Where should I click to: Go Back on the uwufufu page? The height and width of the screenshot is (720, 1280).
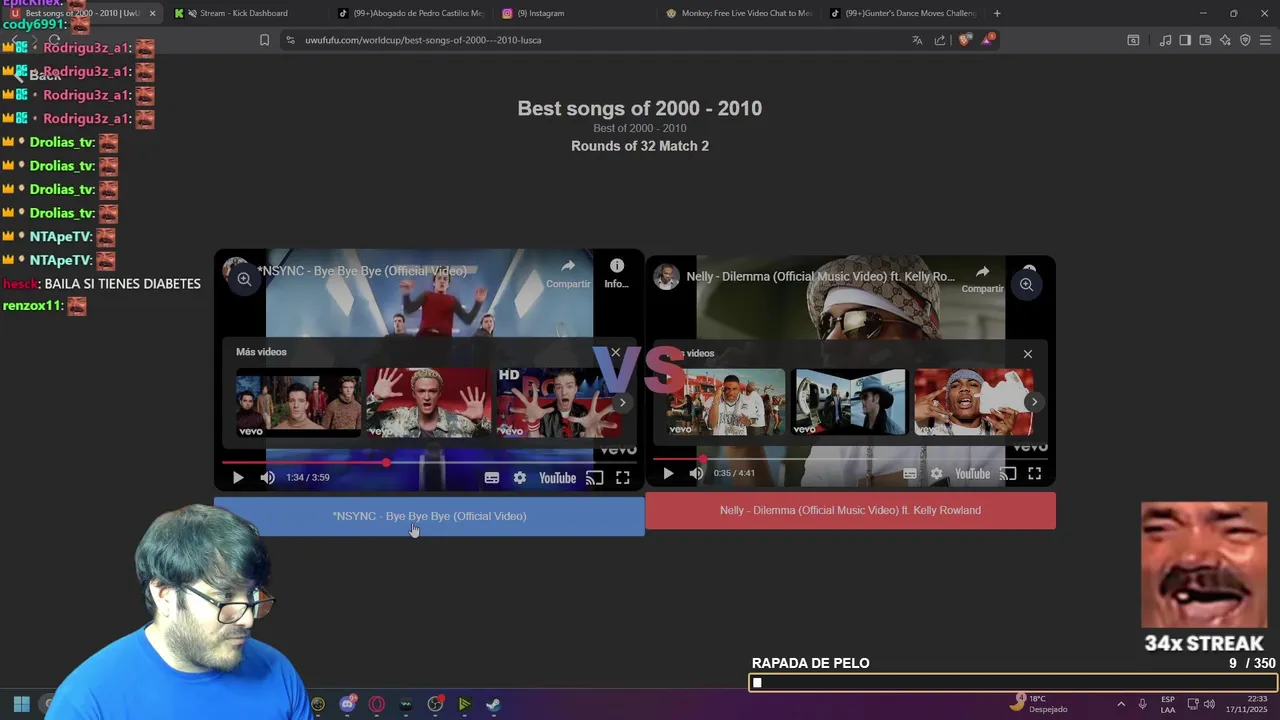click(37, 75)
